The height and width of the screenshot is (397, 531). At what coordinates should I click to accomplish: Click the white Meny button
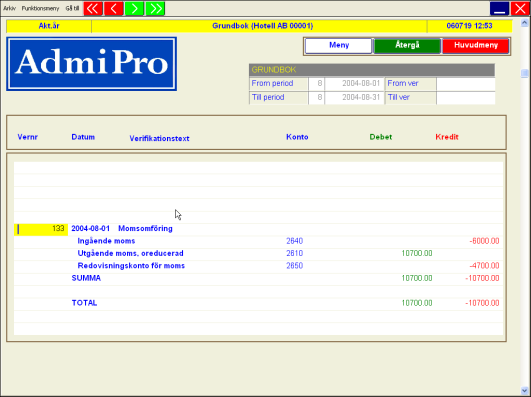338,46
